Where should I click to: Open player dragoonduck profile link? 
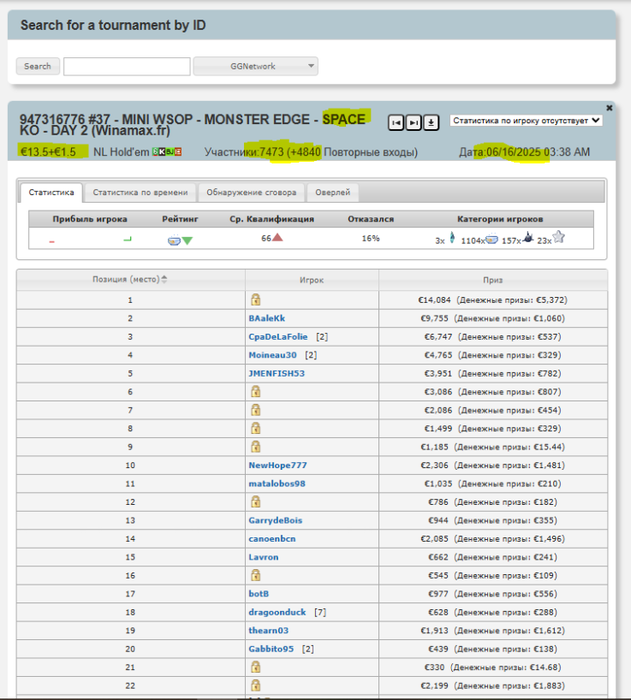[x=277, y=612]
